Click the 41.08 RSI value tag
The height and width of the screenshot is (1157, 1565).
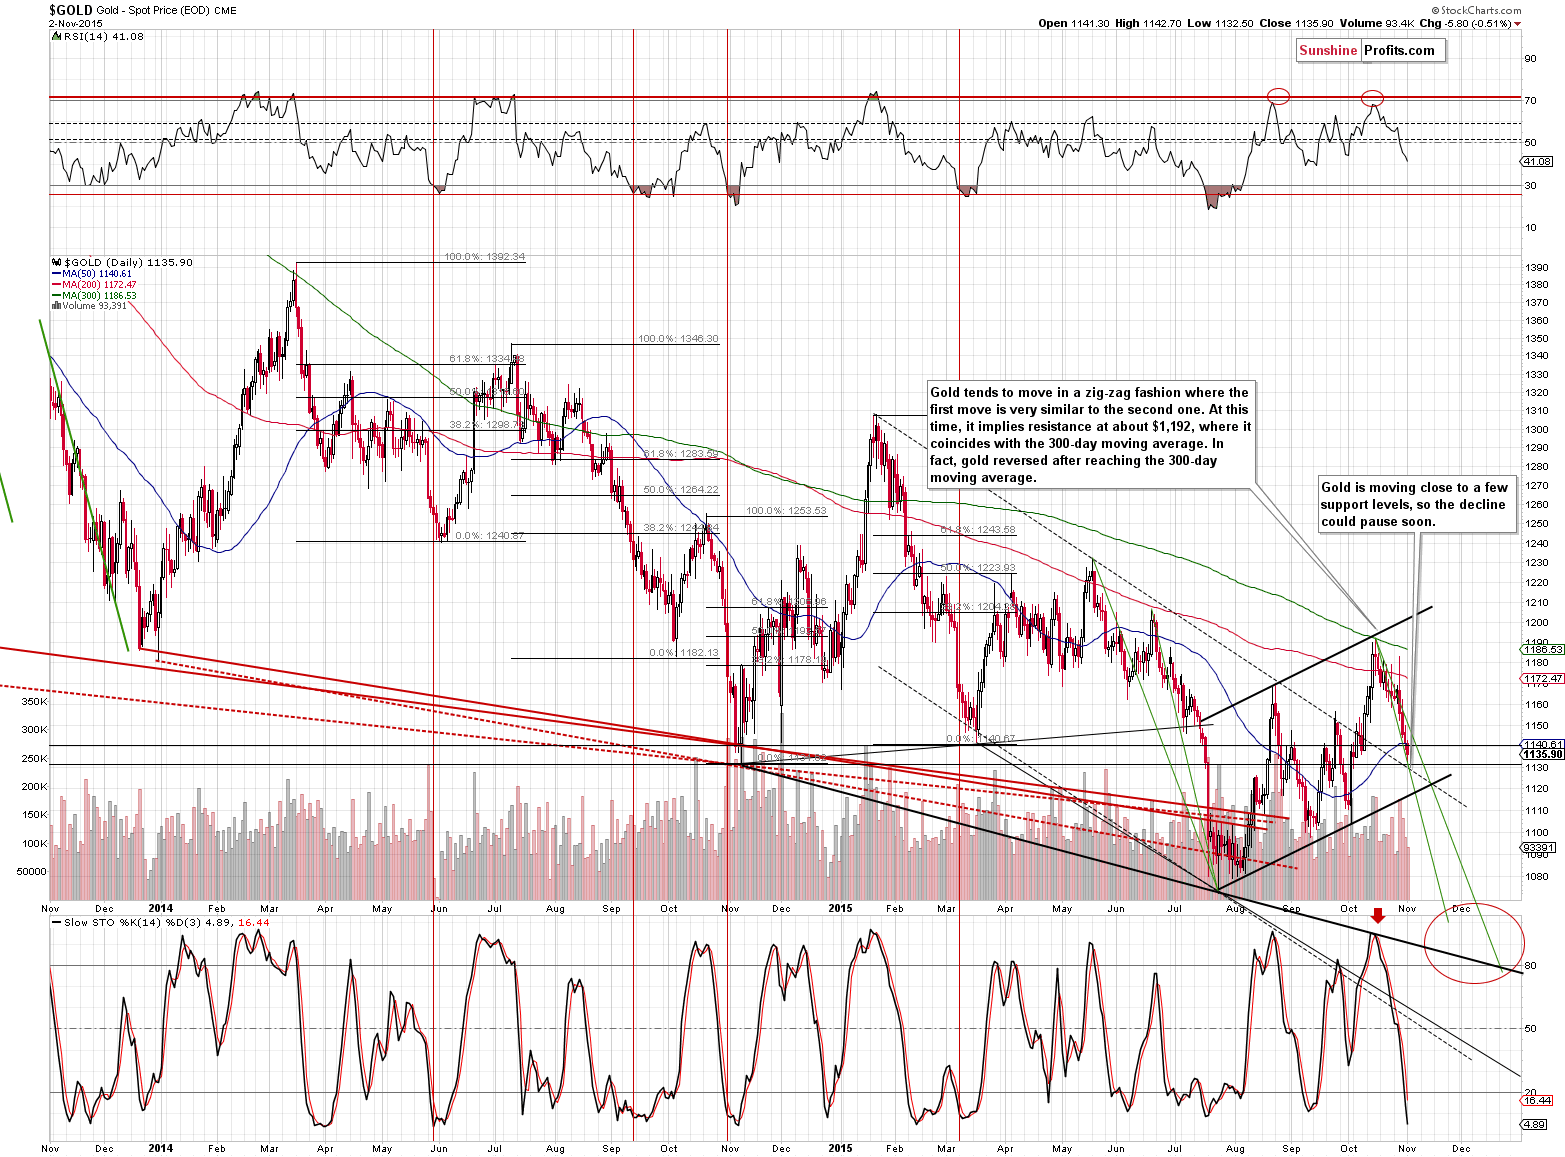click(1538, 161)
